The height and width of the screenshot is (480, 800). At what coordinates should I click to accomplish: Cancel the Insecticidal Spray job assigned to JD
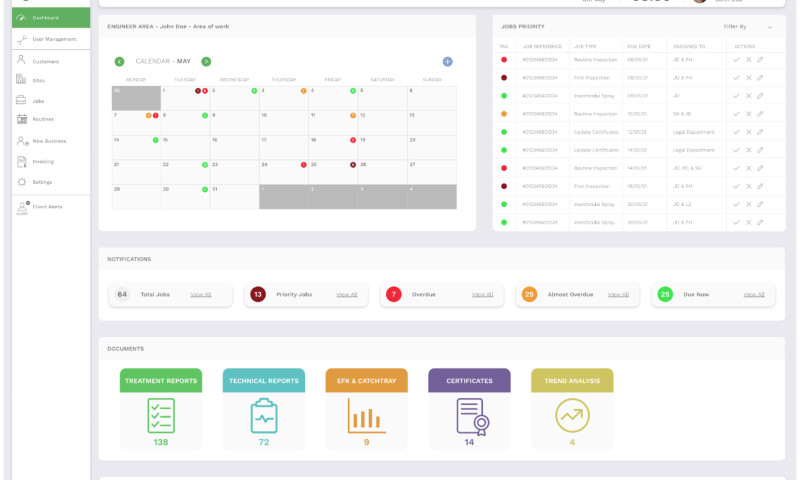tap(748, 96)
